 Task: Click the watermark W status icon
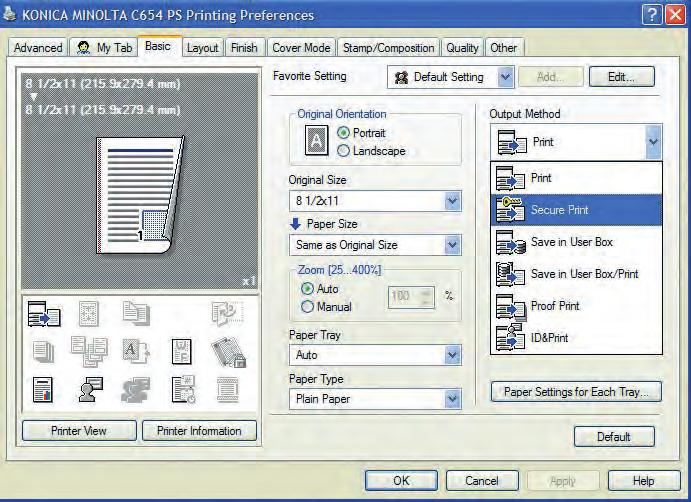[x=182, y=352]
